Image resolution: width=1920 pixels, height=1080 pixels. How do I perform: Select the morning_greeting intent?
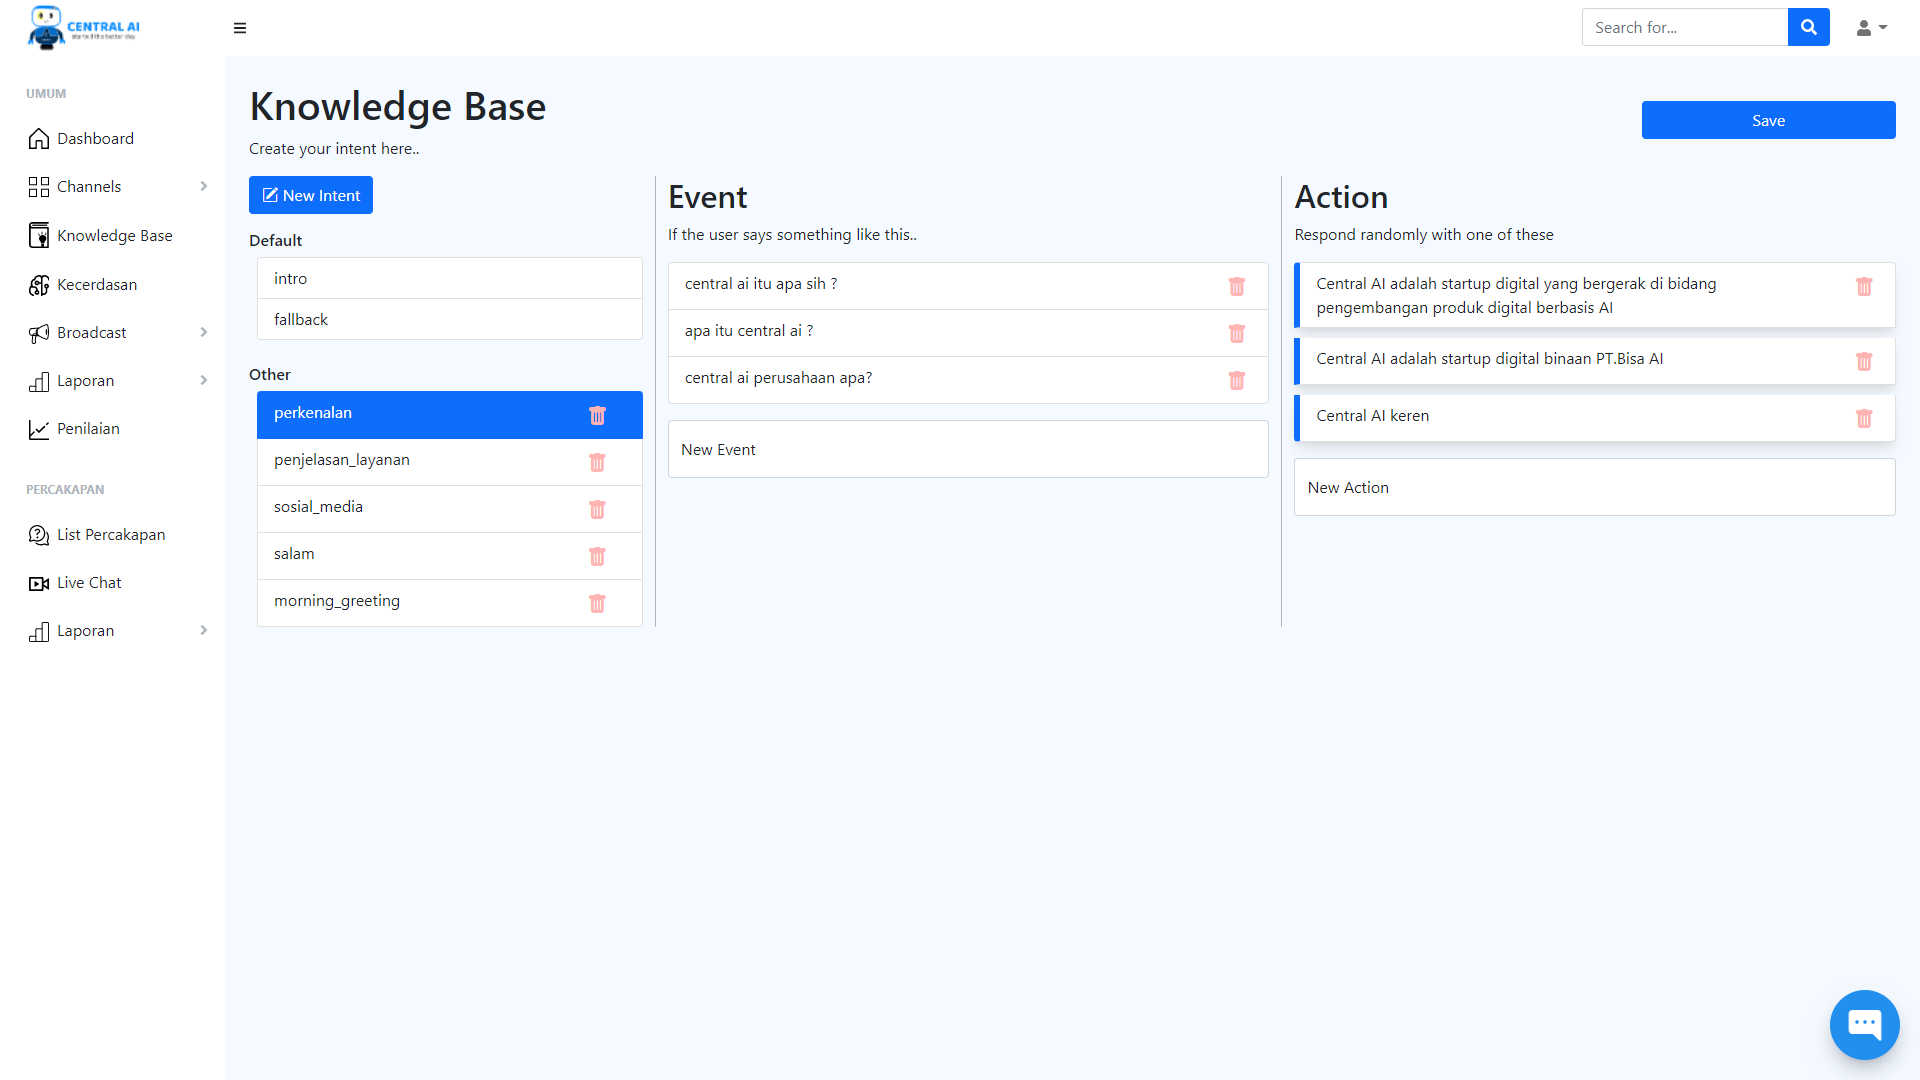pos(450,603)
